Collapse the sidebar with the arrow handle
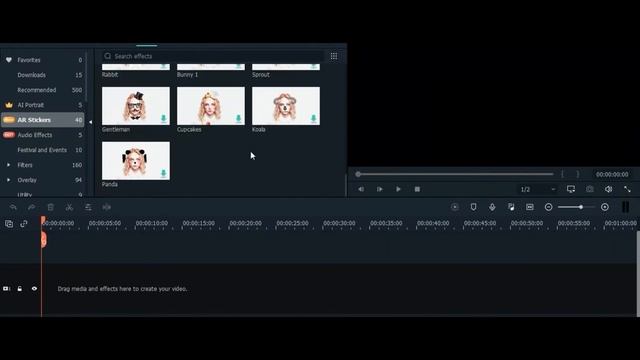Image resolution: width=640 pixels, height=360 pixels. 90,122
